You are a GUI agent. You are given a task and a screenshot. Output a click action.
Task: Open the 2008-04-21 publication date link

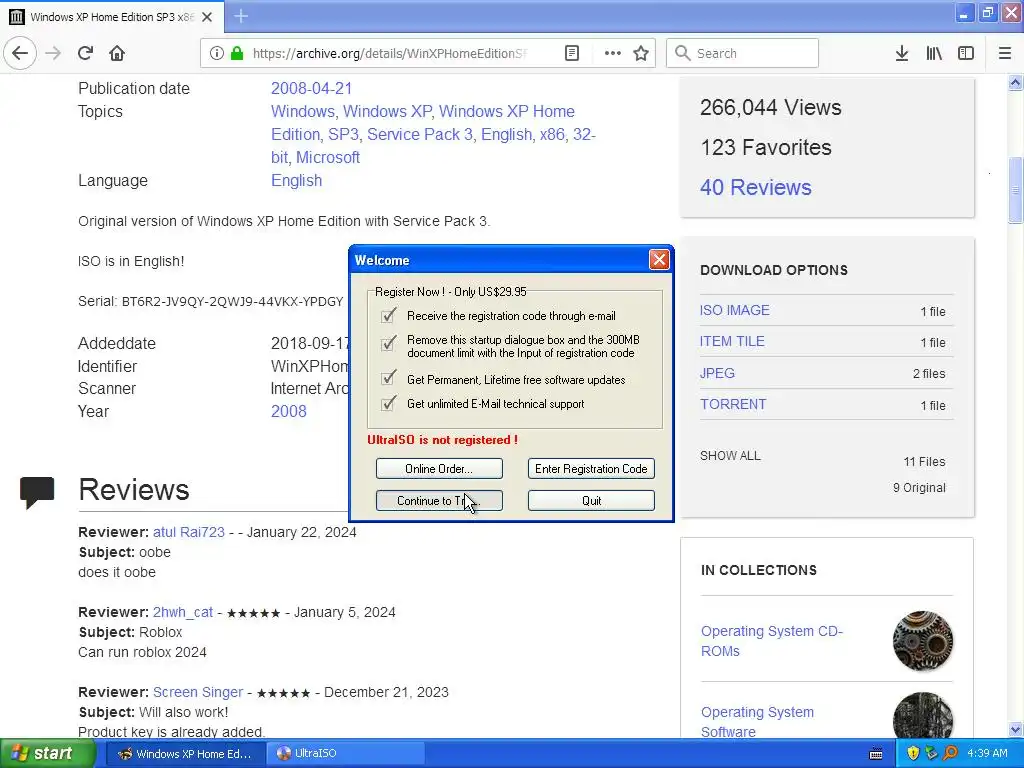312,88
